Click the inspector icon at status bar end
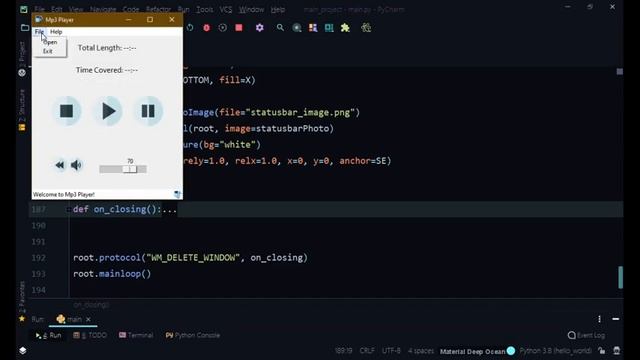The height and width of the screenshot is (360, 640). coord(617,351)
